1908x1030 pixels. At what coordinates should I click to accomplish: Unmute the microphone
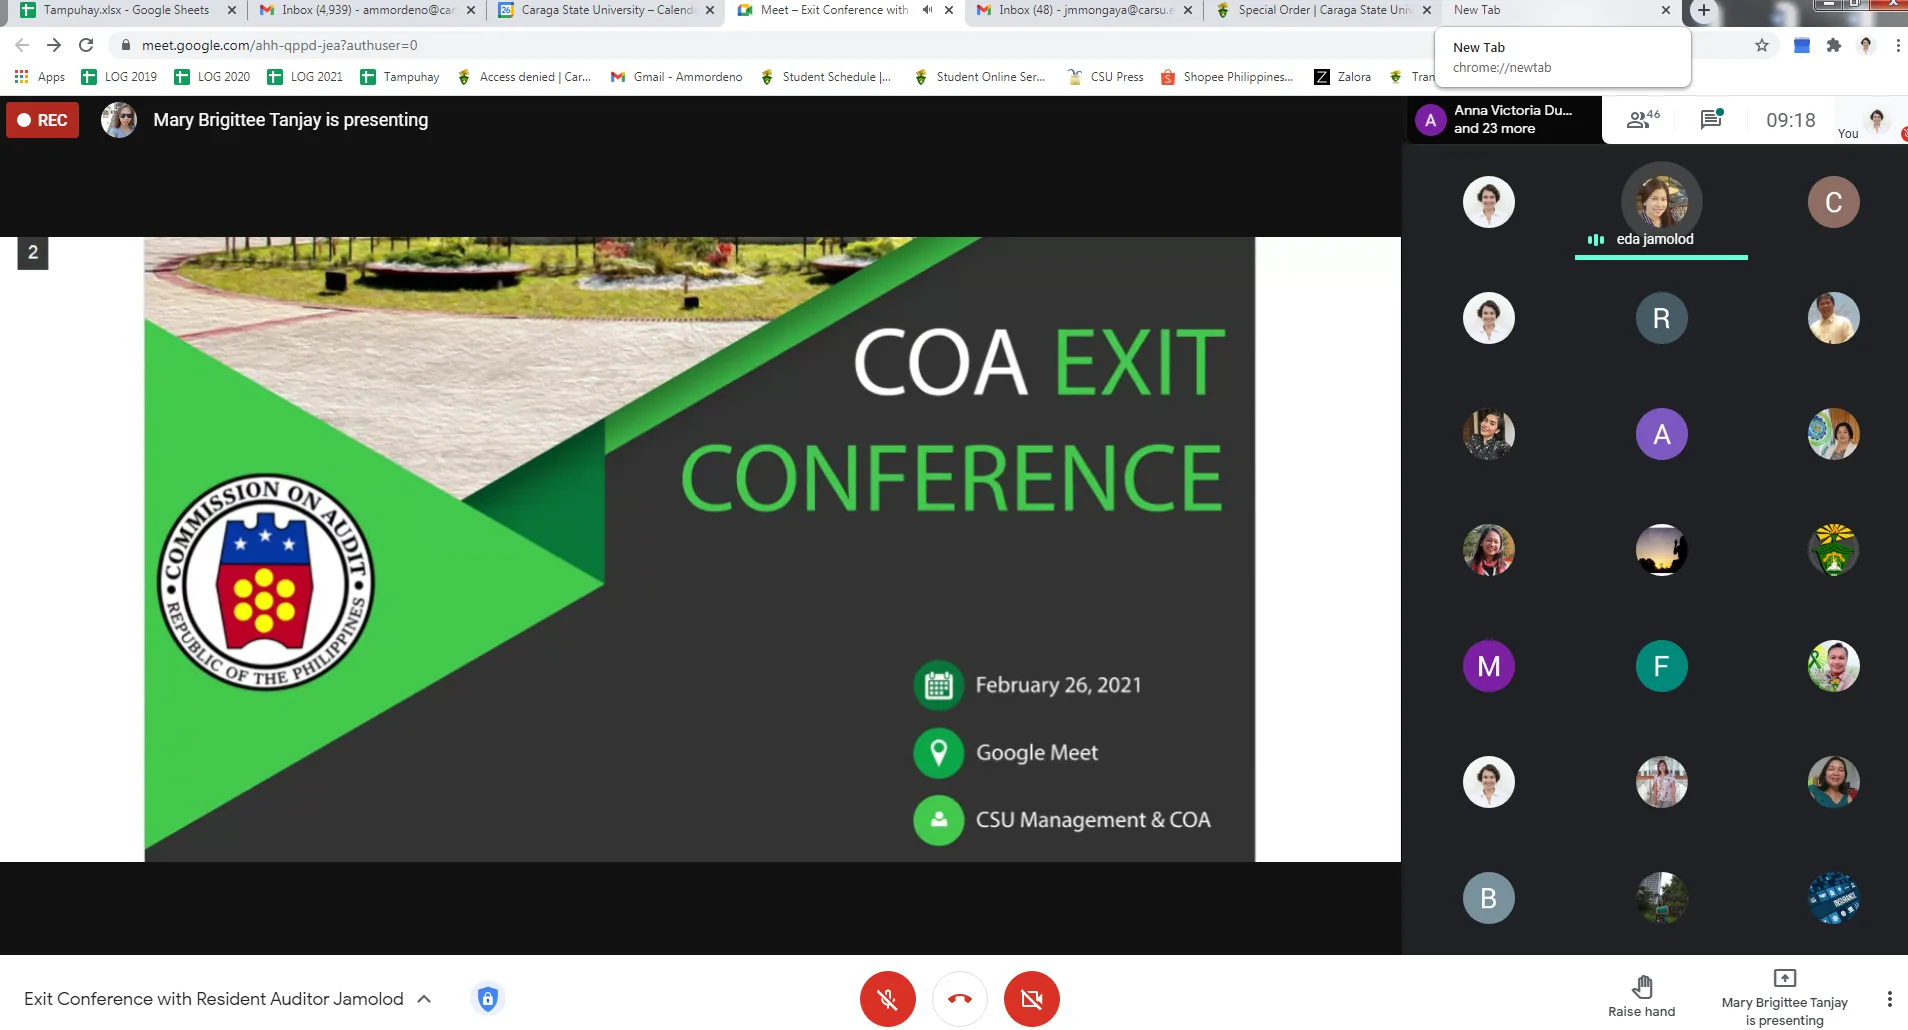[x=887, y=998]
